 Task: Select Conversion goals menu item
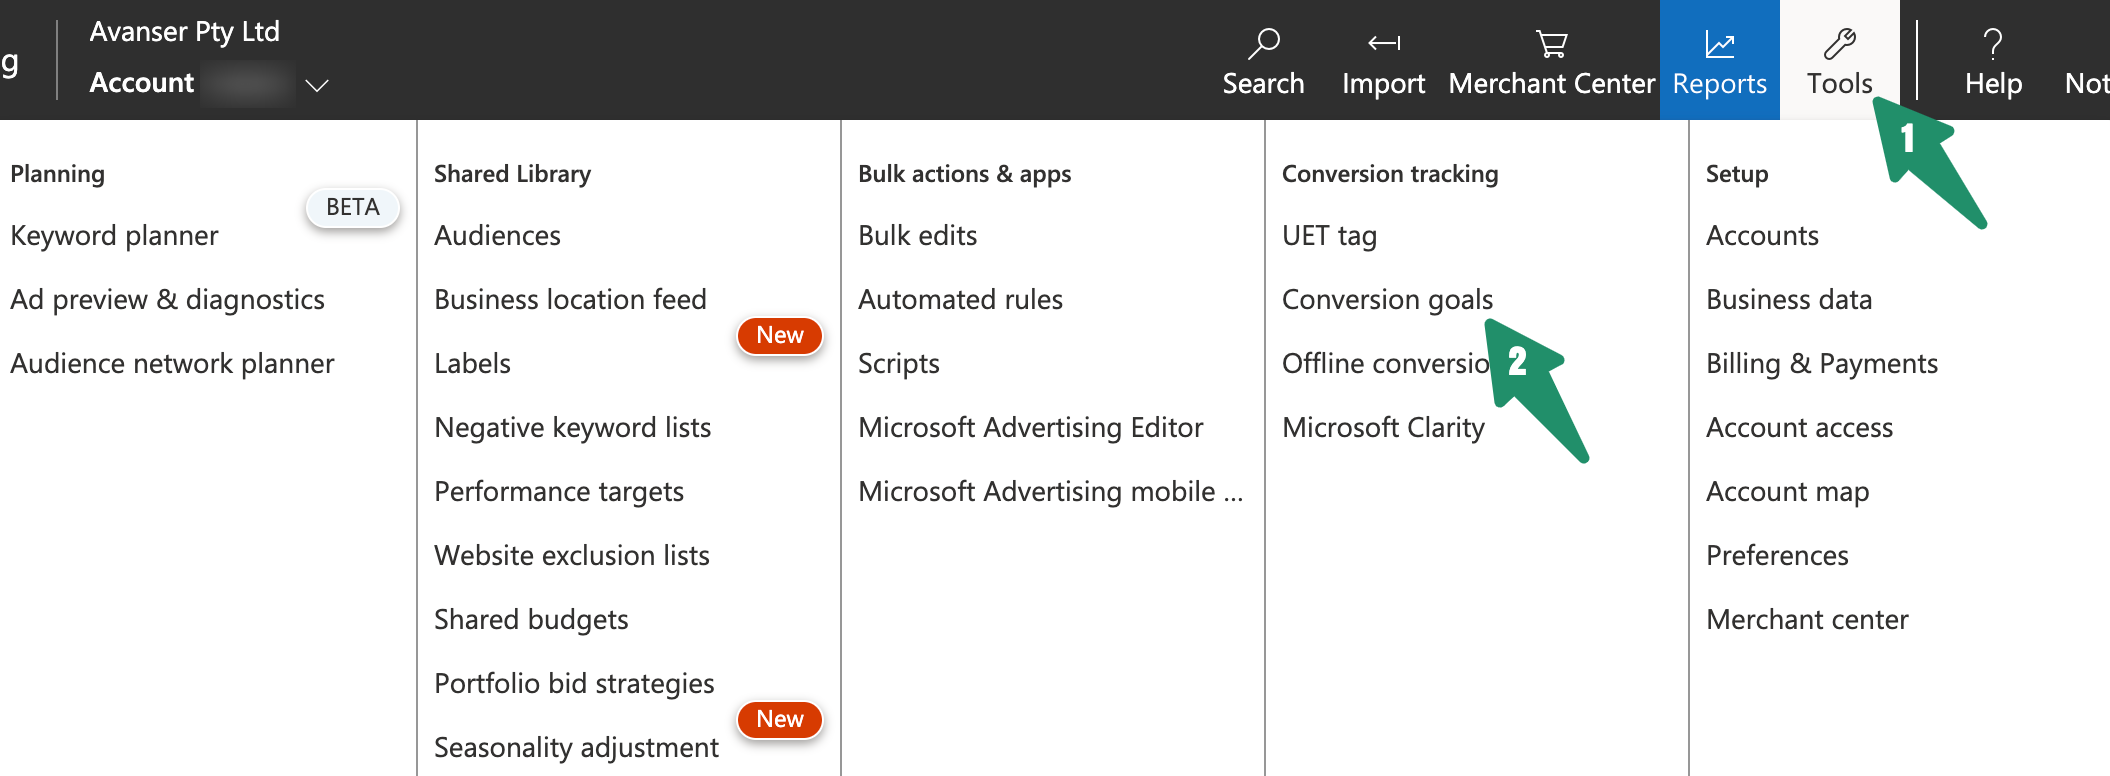(1387, 300)
